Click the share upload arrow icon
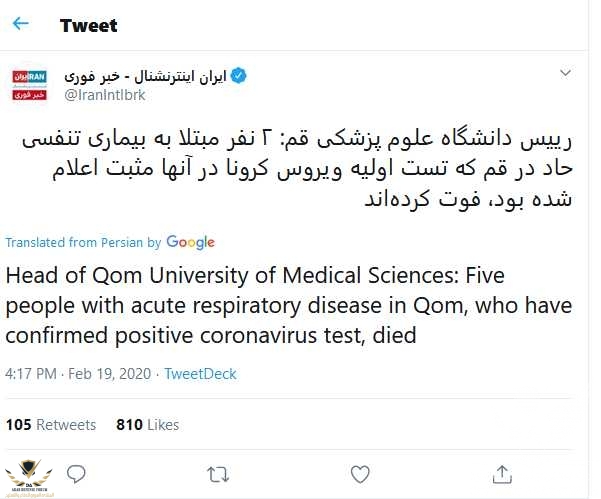 tap(504, 472)
